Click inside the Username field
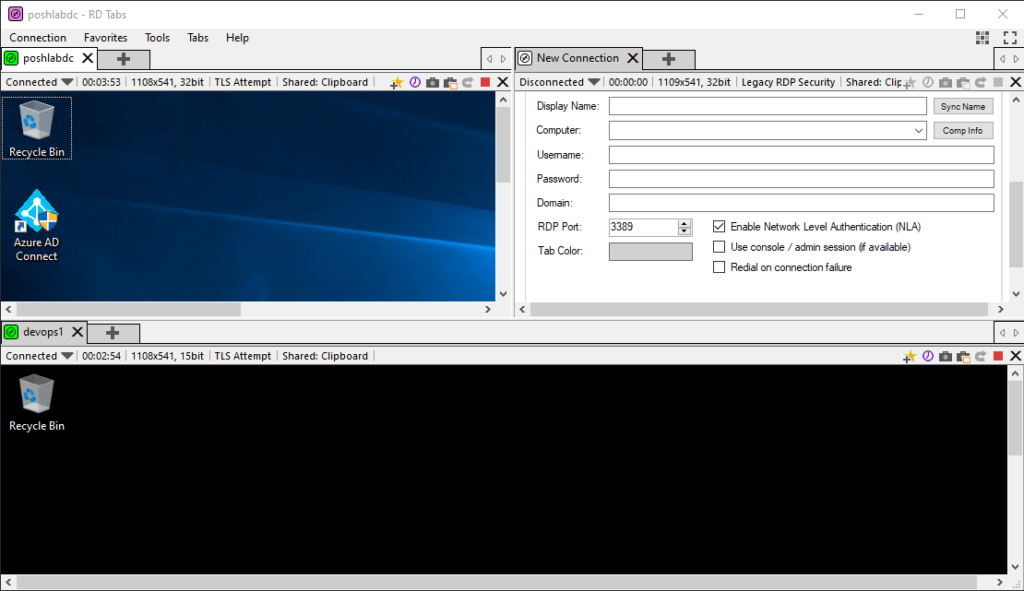This screenshot has height=591, width=1024. (800, 154)
